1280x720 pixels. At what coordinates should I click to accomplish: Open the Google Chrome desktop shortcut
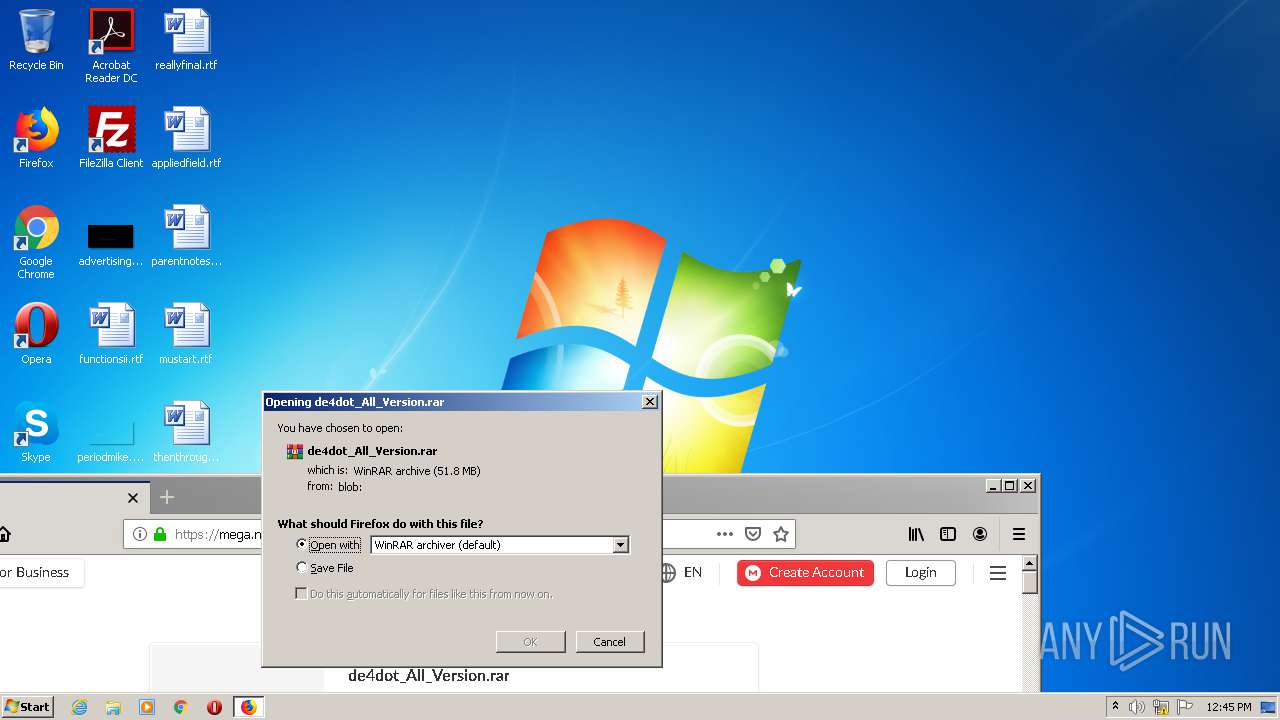click(36, 242)
